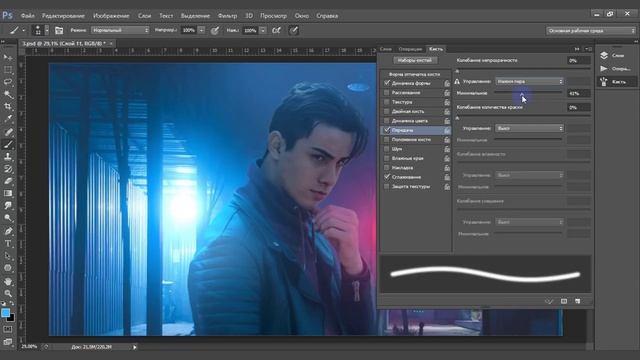Select the Path Selection tool

point(7,256)
